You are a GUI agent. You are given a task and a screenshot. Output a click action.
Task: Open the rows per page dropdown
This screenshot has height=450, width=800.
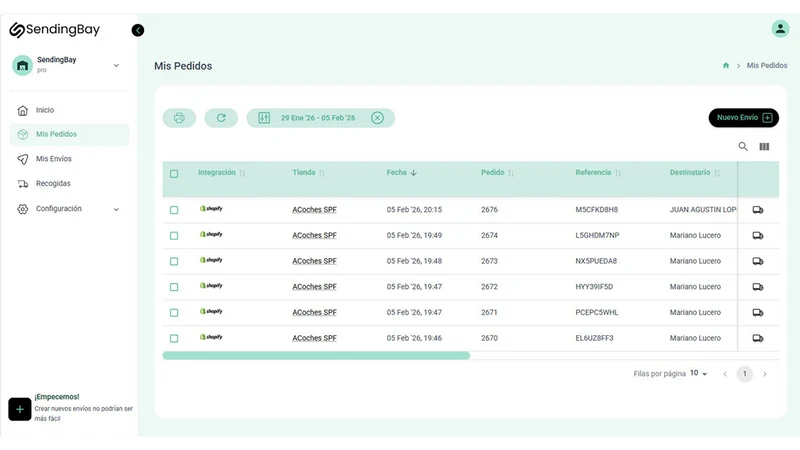(x=698, y=373)
